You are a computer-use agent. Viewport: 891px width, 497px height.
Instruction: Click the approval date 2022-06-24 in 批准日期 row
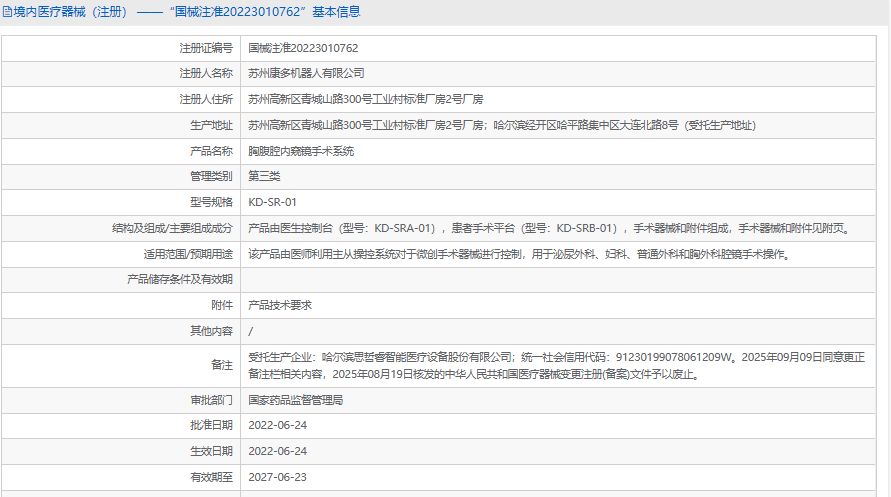[277, 425]
